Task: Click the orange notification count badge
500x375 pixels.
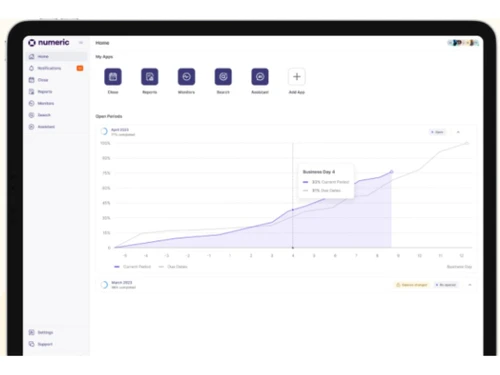Action: pos(80,68)
